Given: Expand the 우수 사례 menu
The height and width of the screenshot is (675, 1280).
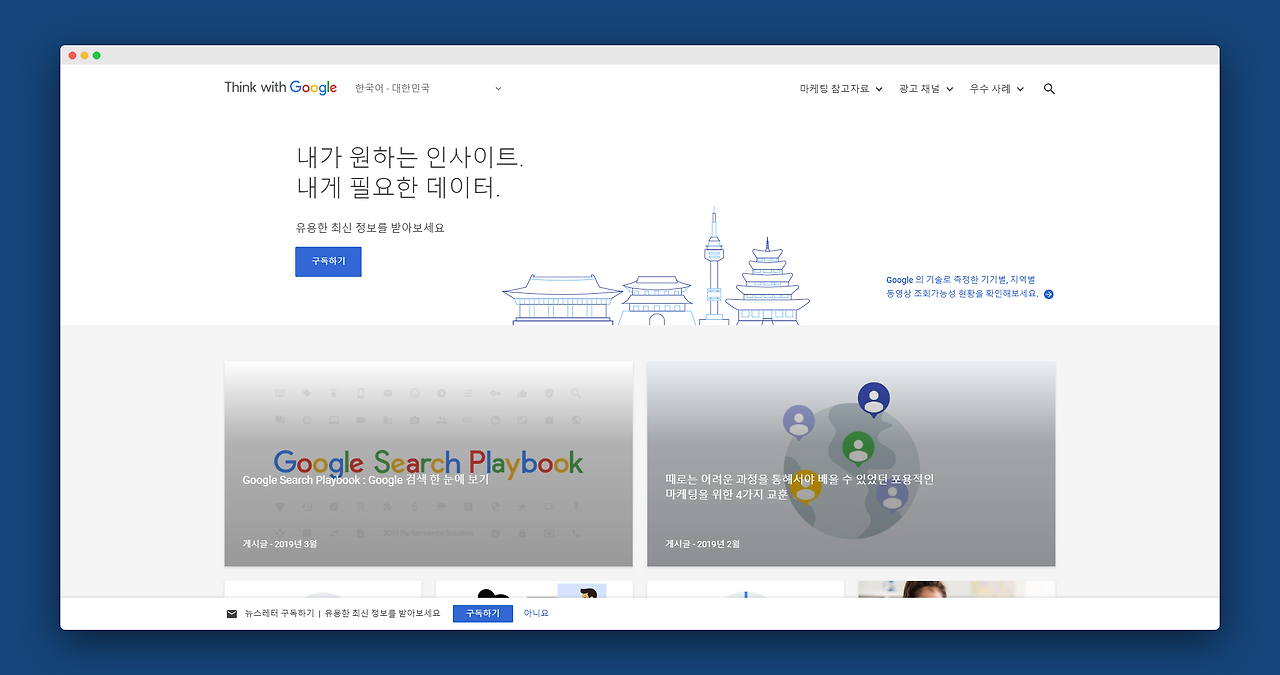Looking at the screenshot, I should (x=996, y=89).
